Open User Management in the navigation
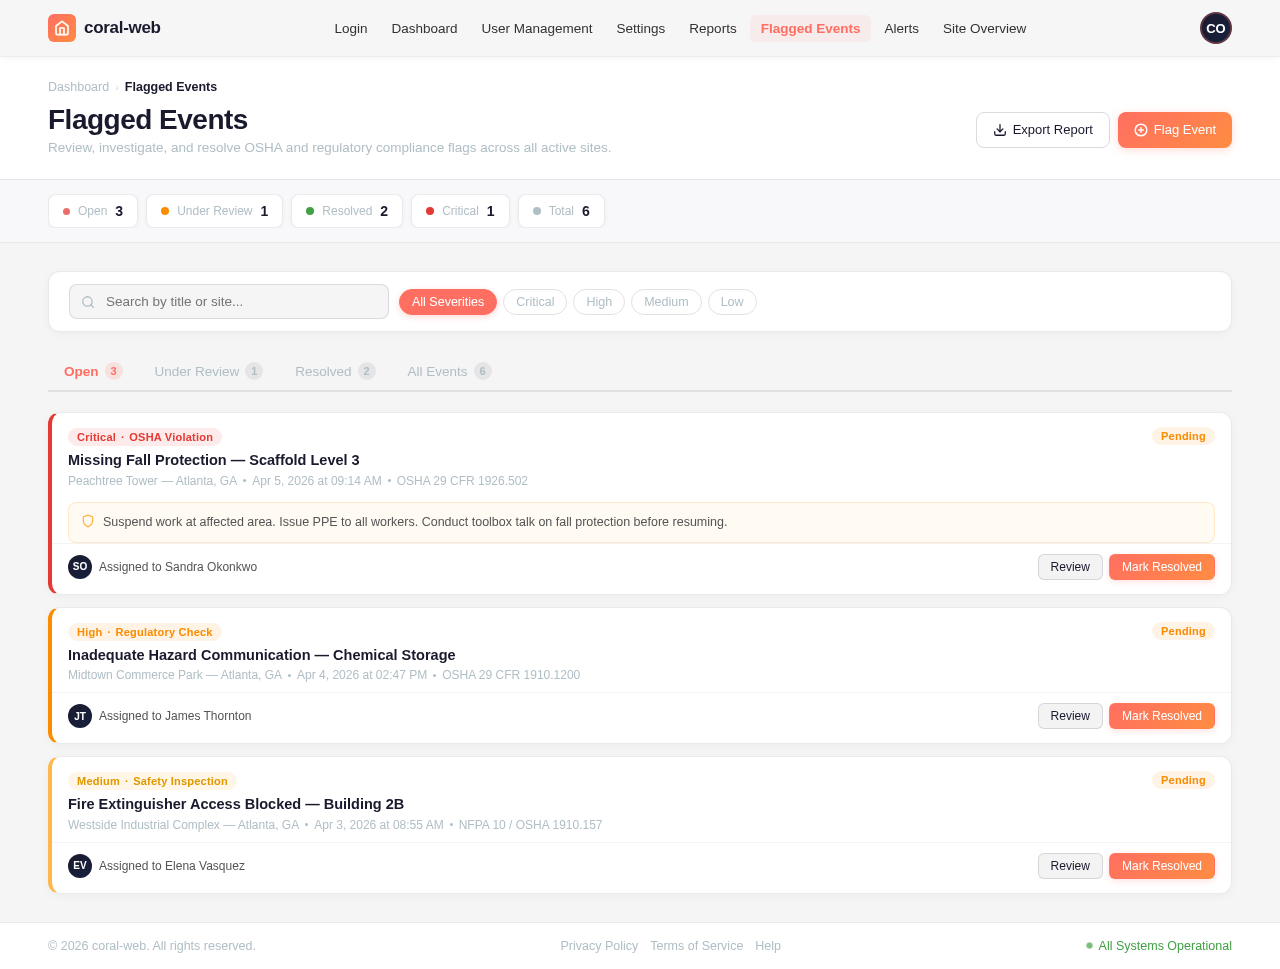The height and width of the screenshot is (969, 1280). point(537,28)
